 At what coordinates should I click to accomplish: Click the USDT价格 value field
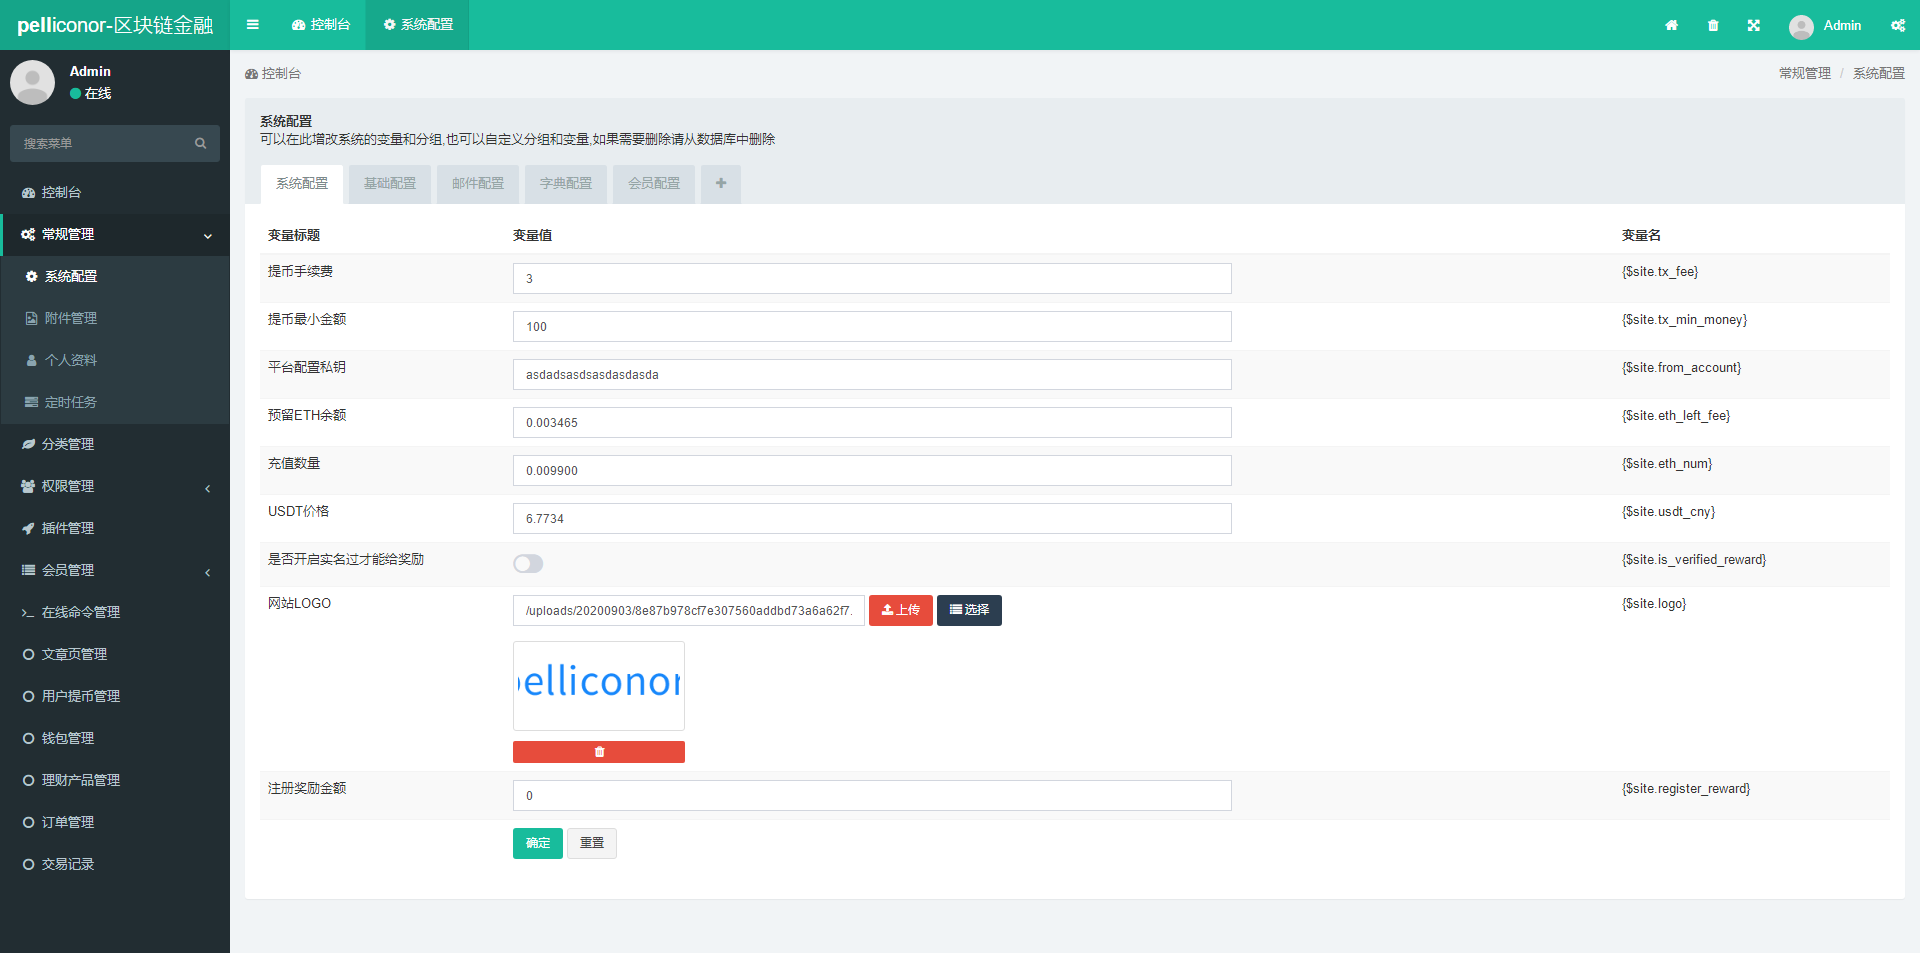pos(872,519)
